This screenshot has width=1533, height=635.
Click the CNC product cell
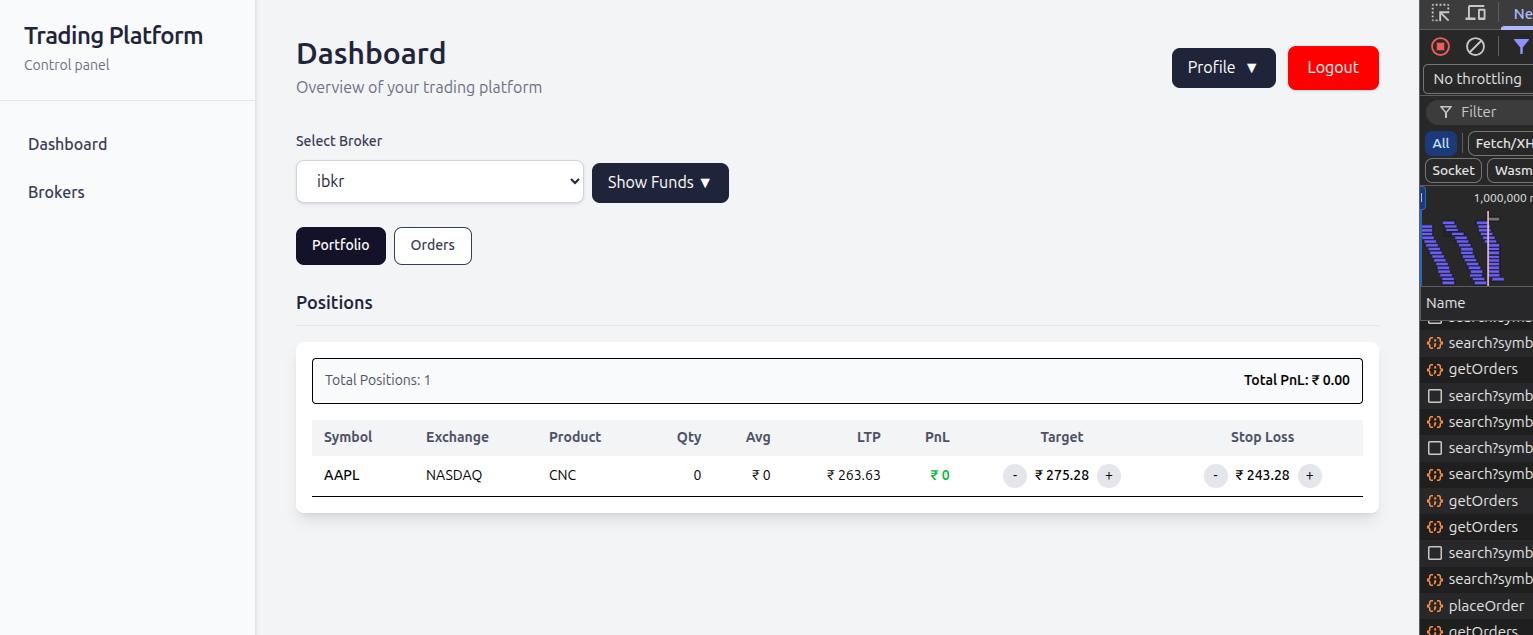pyautogui.click(x=562, y=475)
